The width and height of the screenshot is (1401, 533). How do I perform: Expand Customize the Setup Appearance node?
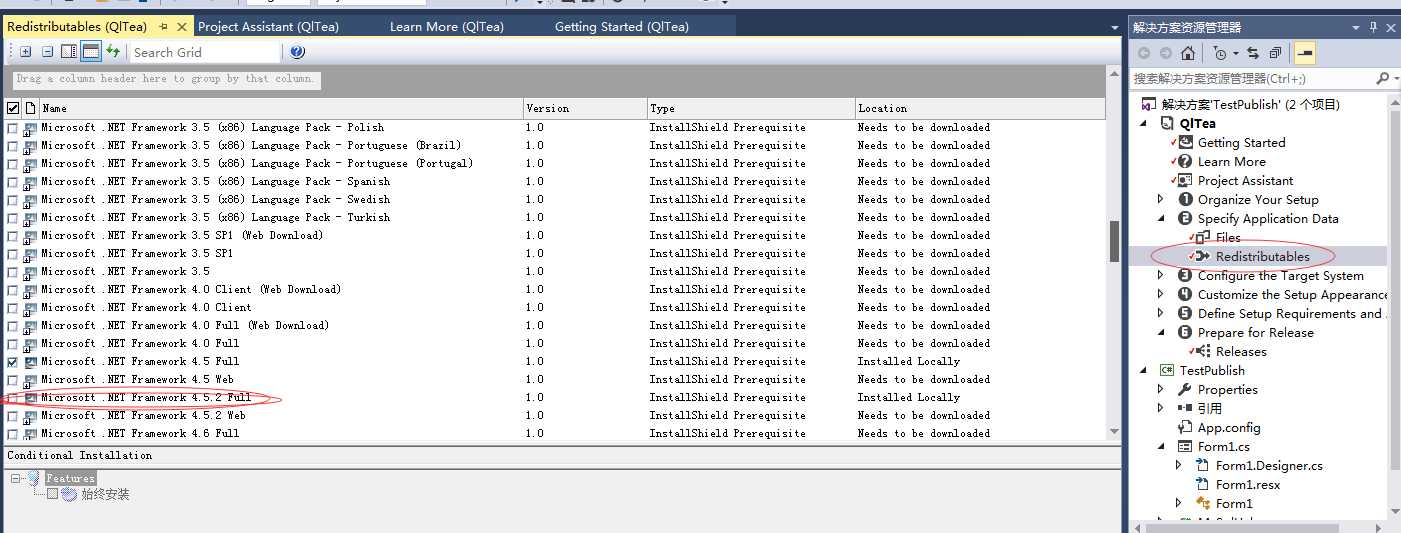pyautogui.click(x=1161, y=294)
